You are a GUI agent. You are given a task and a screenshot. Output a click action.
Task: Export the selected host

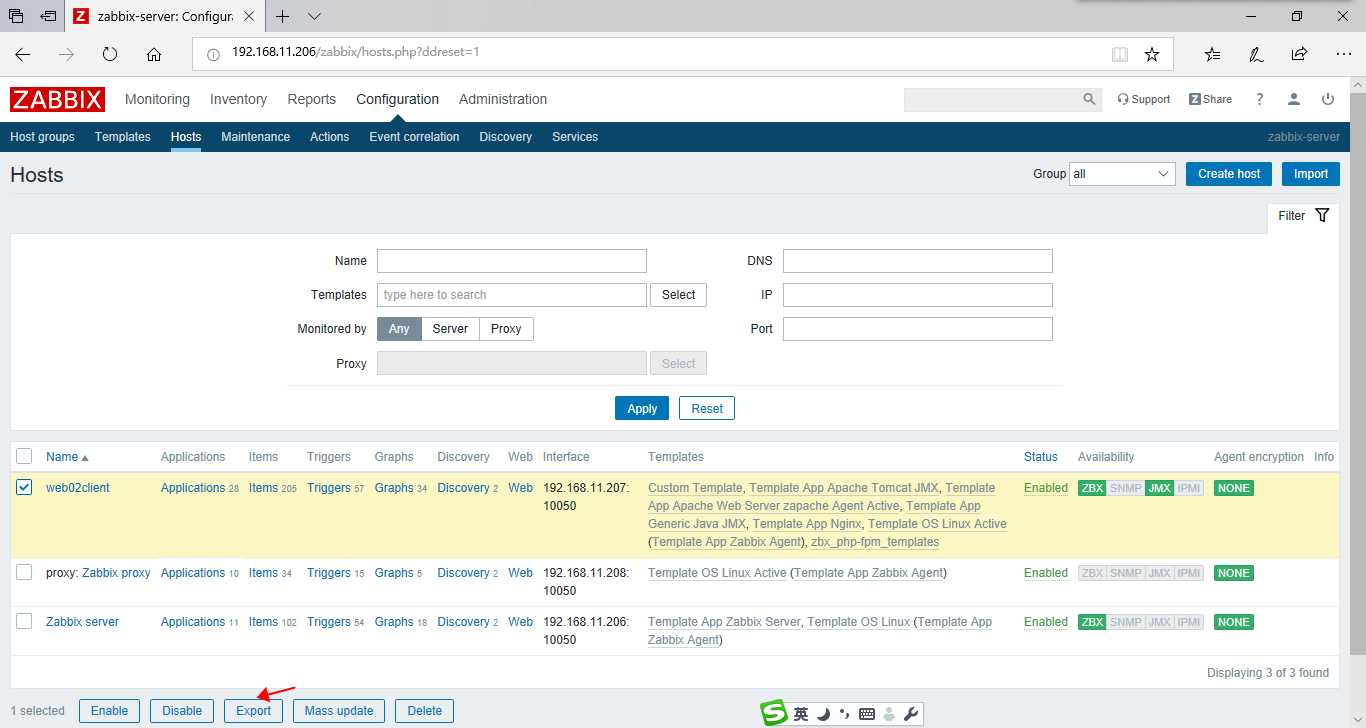[x=253, y=711]
